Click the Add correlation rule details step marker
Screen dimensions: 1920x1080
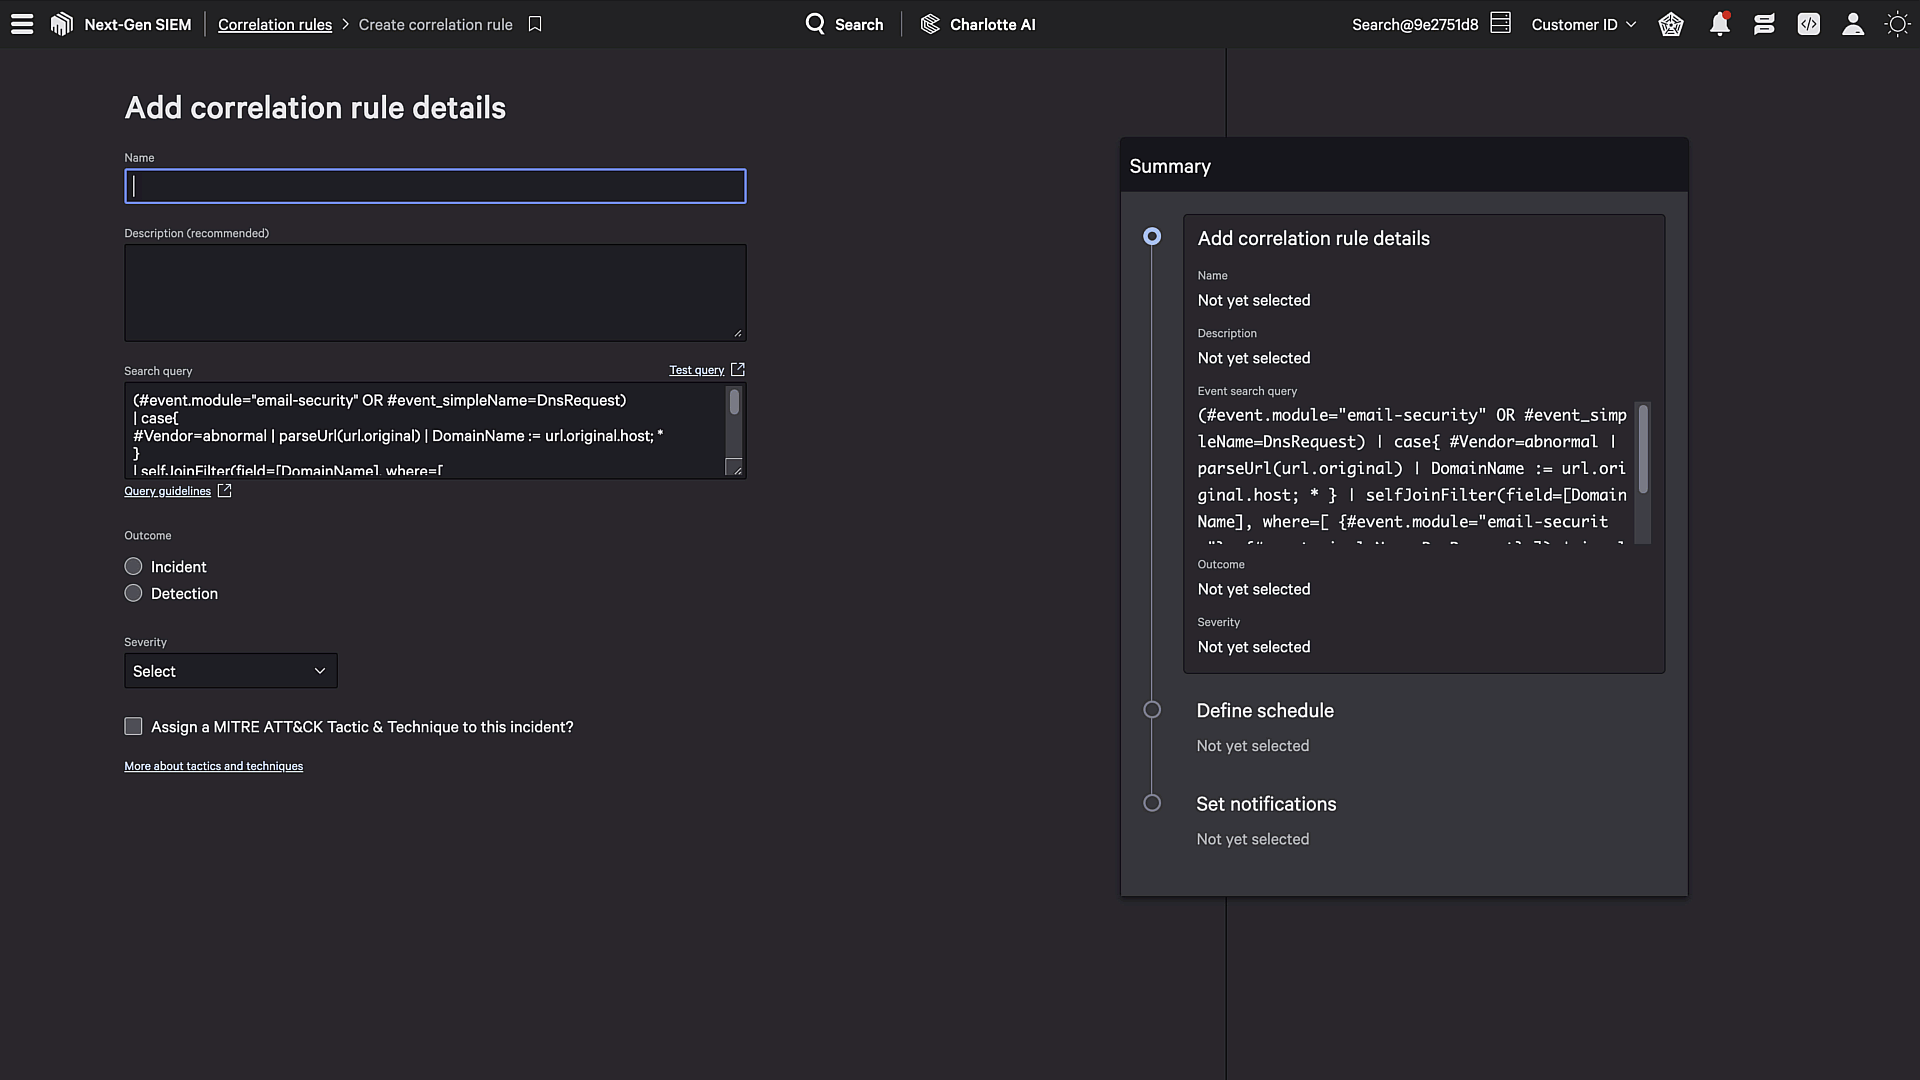(x=1152, y=236)
